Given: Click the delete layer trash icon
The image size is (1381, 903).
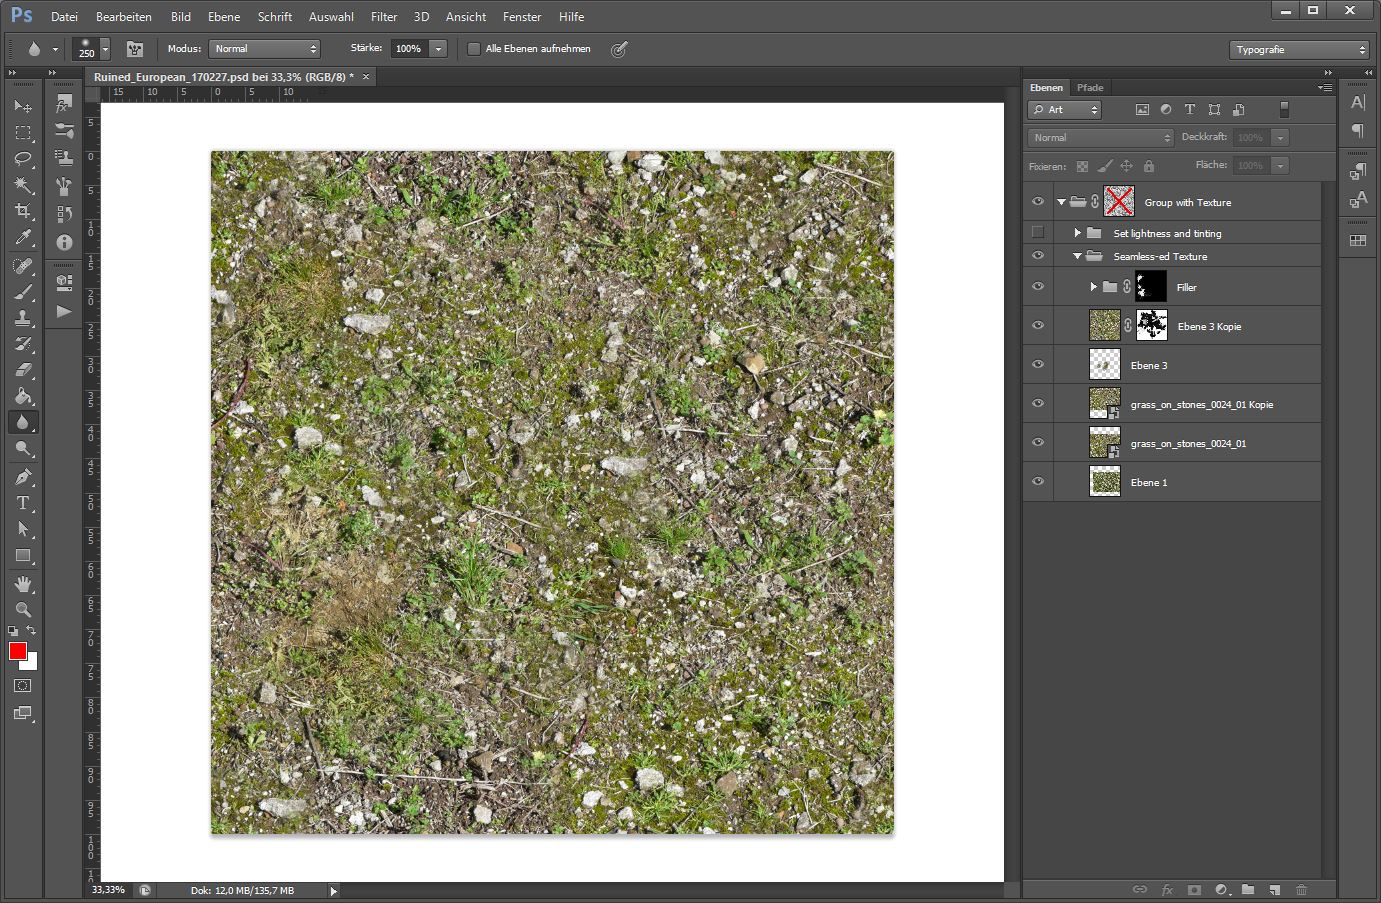Looking at the screenshot, I should (x=1301, y=889).
